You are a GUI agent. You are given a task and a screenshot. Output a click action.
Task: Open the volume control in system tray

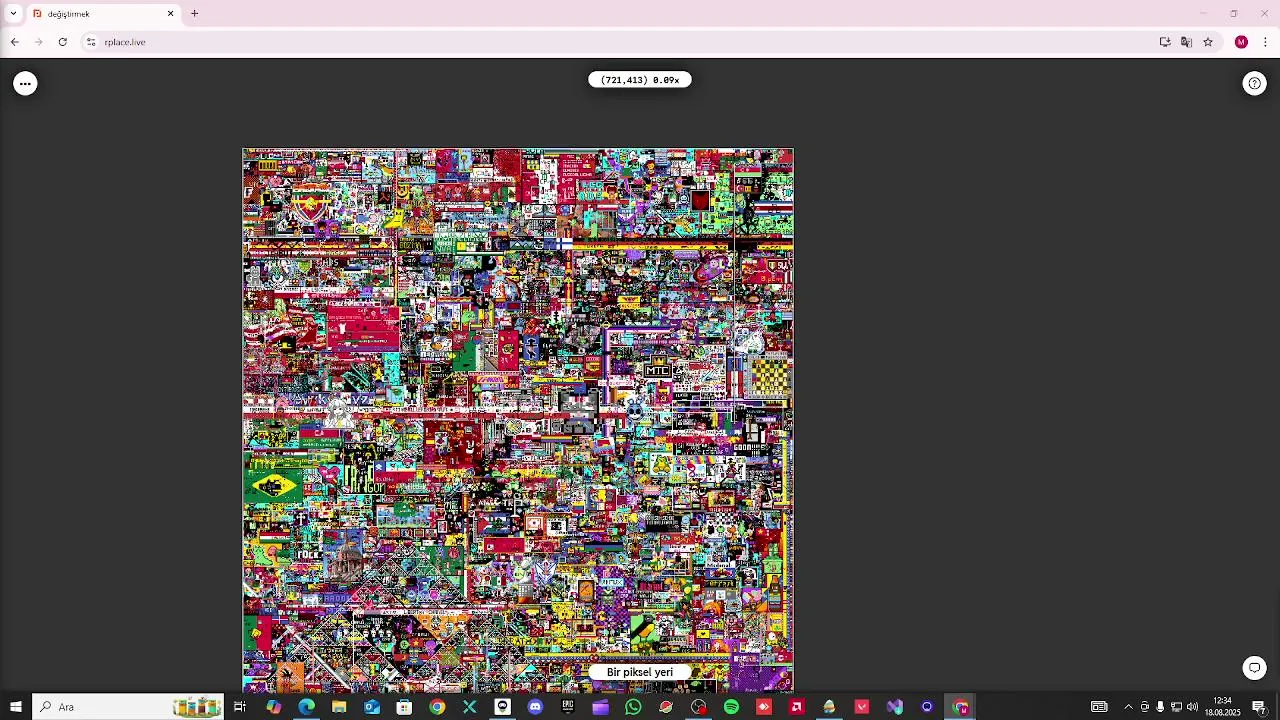pyautogui.click(x=1192, y=707)
